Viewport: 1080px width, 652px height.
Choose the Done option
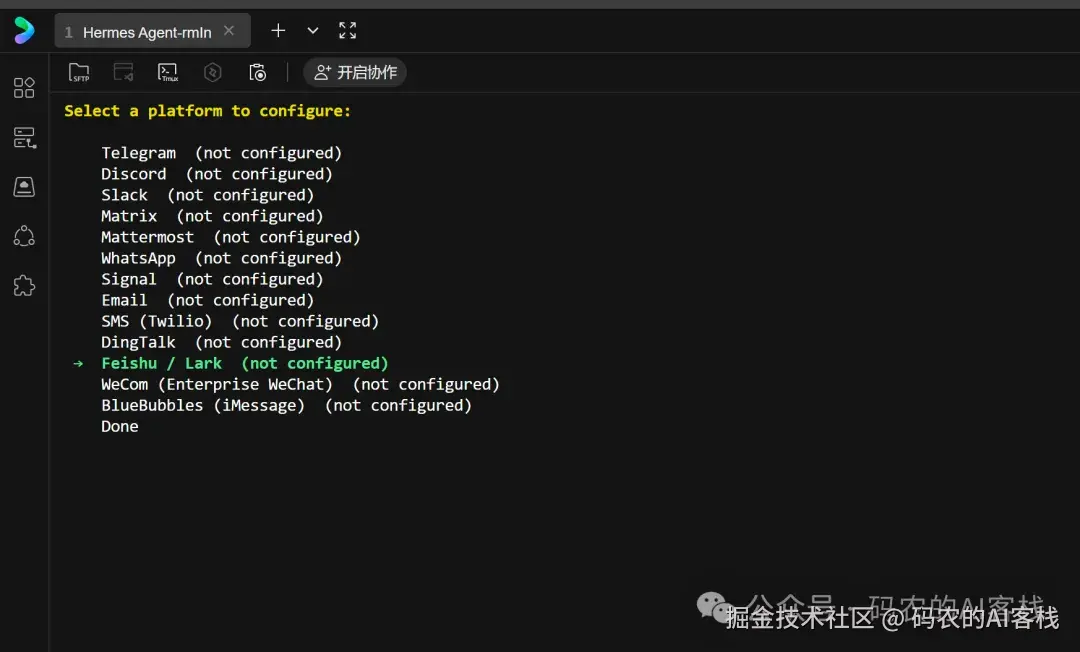120,427
